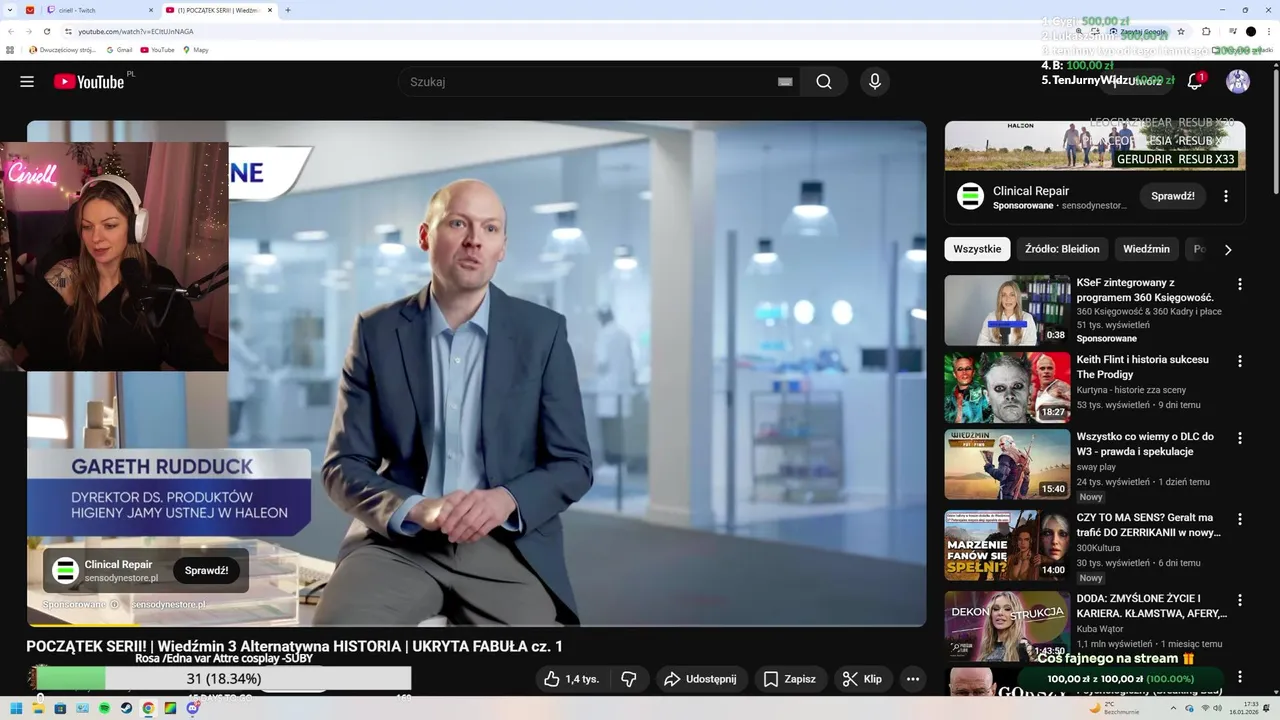Open the Chrome apps grid shortcut

click(x=10, y=49)
